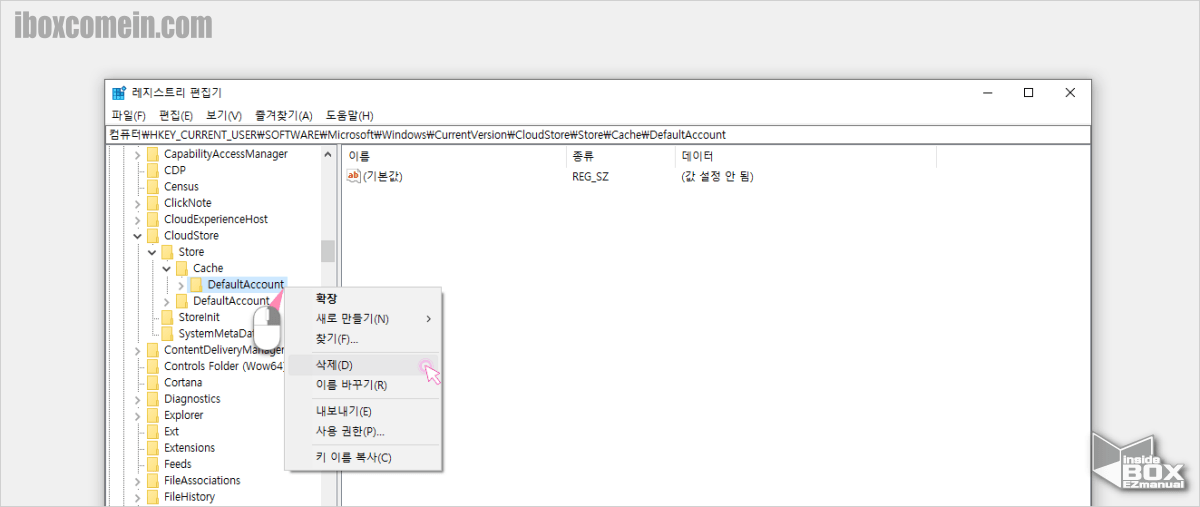Choose 삭제(D) to delete the key
1200x507 pixels.
tap(363, 365)
